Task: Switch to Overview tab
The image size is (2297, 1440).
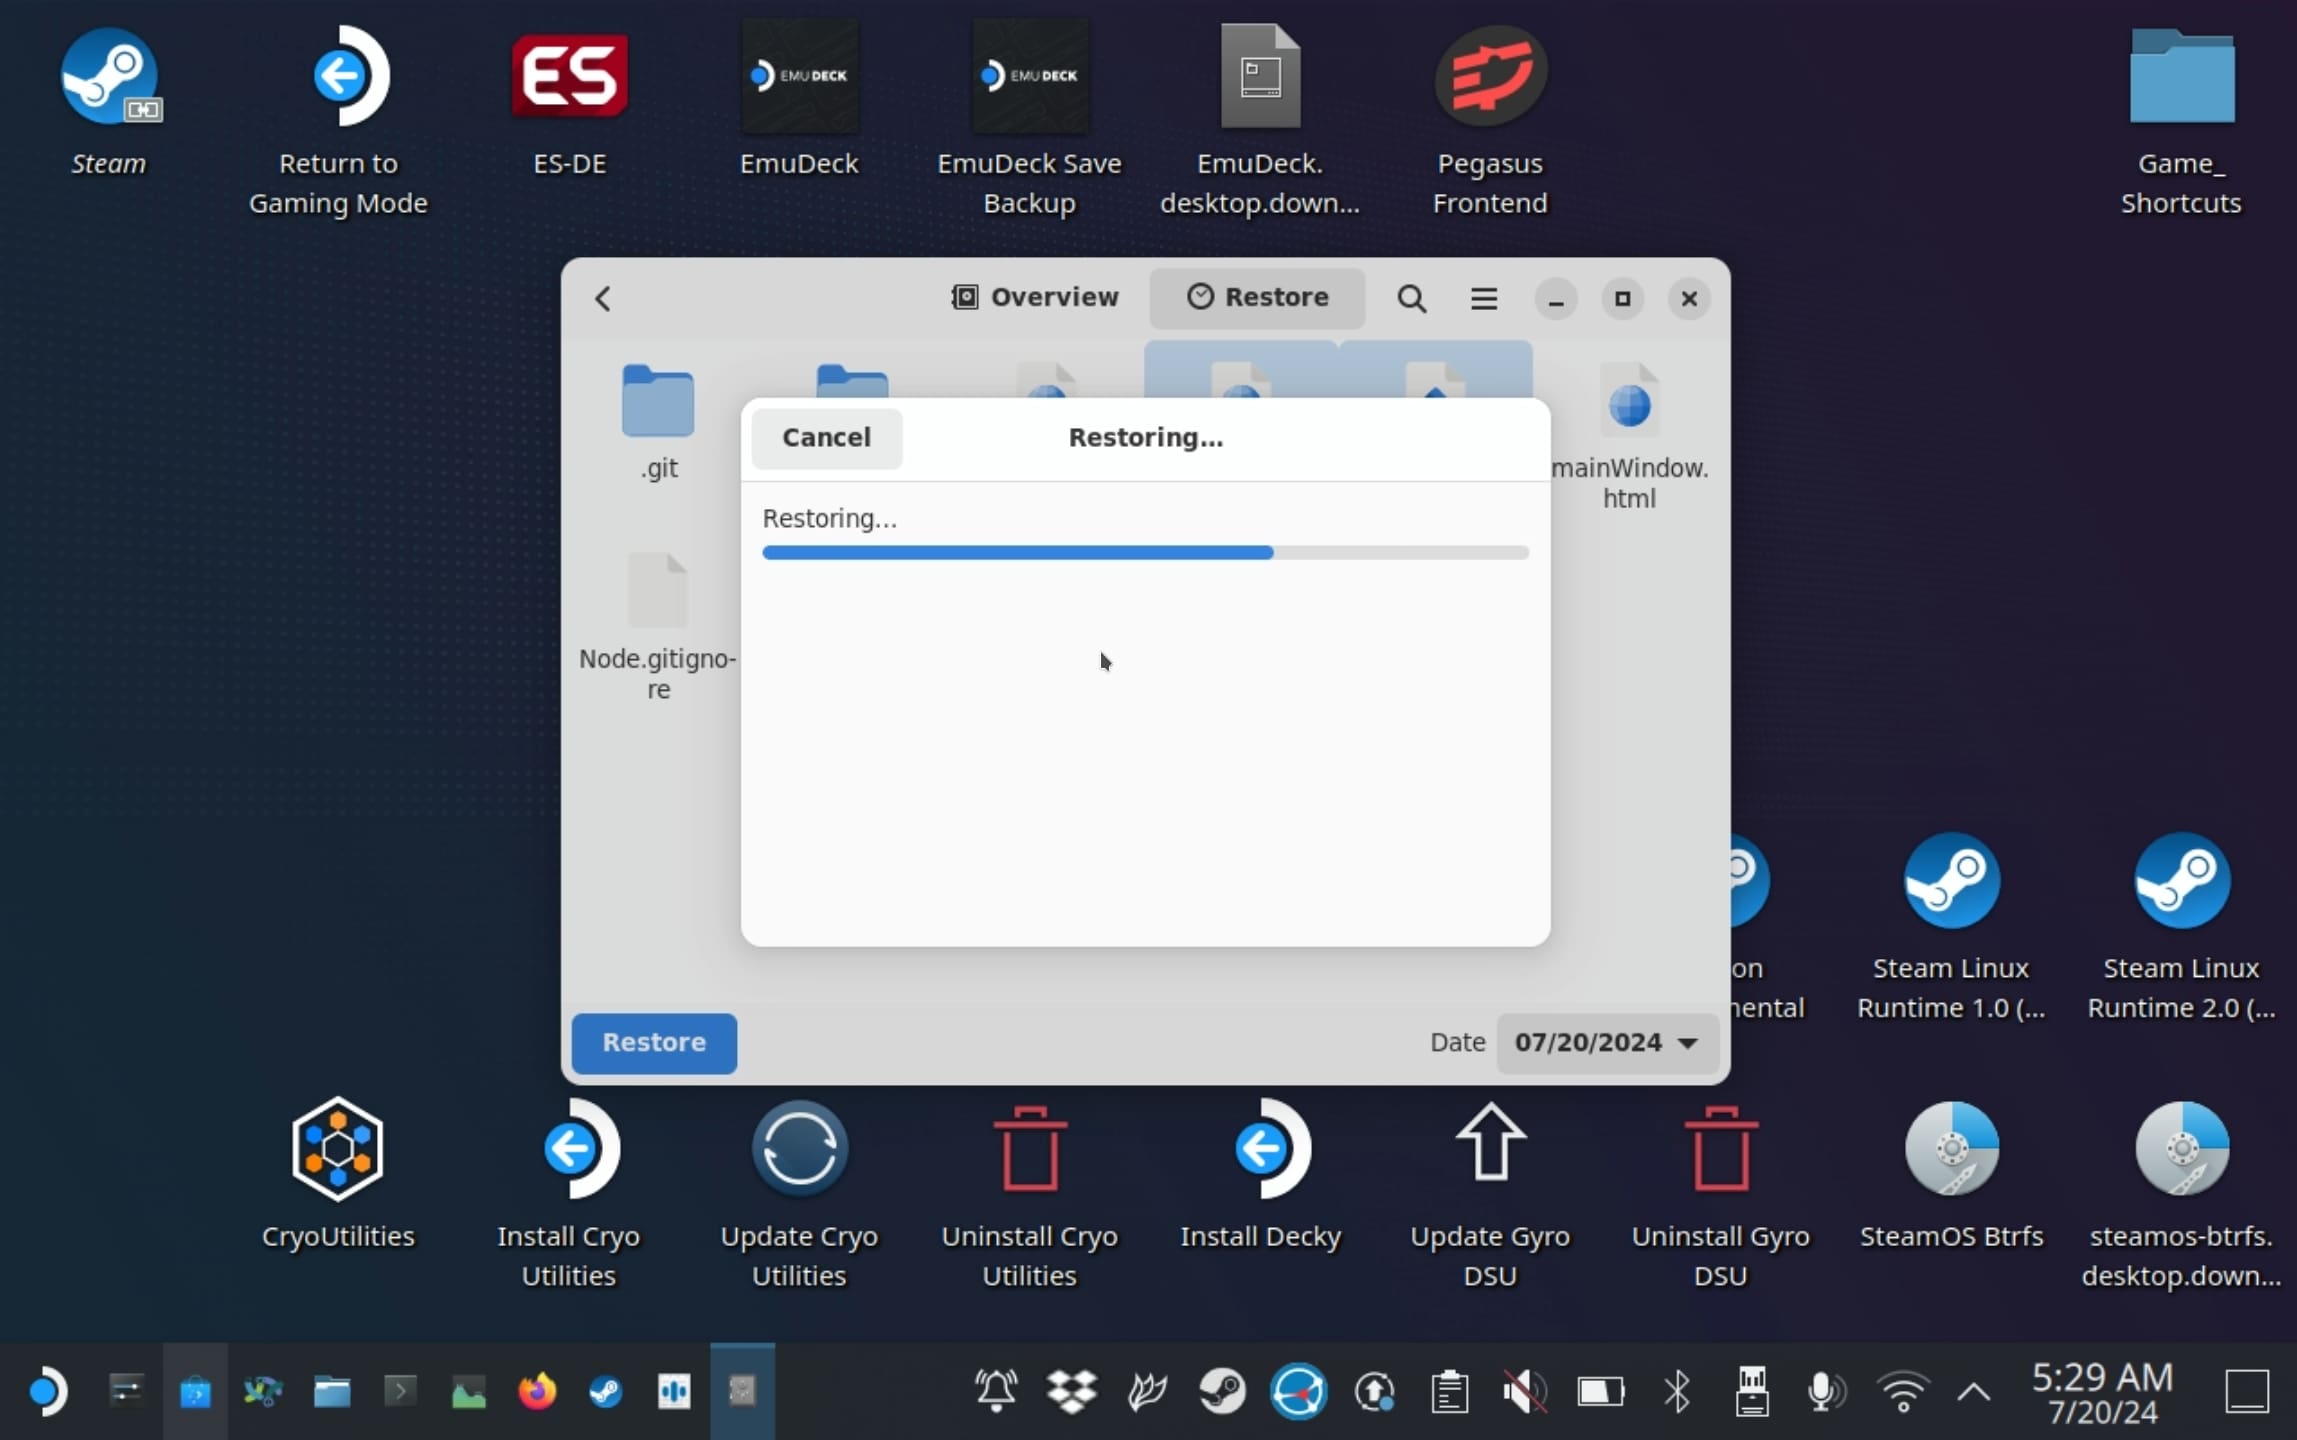Action: (x=1032, y=297)
